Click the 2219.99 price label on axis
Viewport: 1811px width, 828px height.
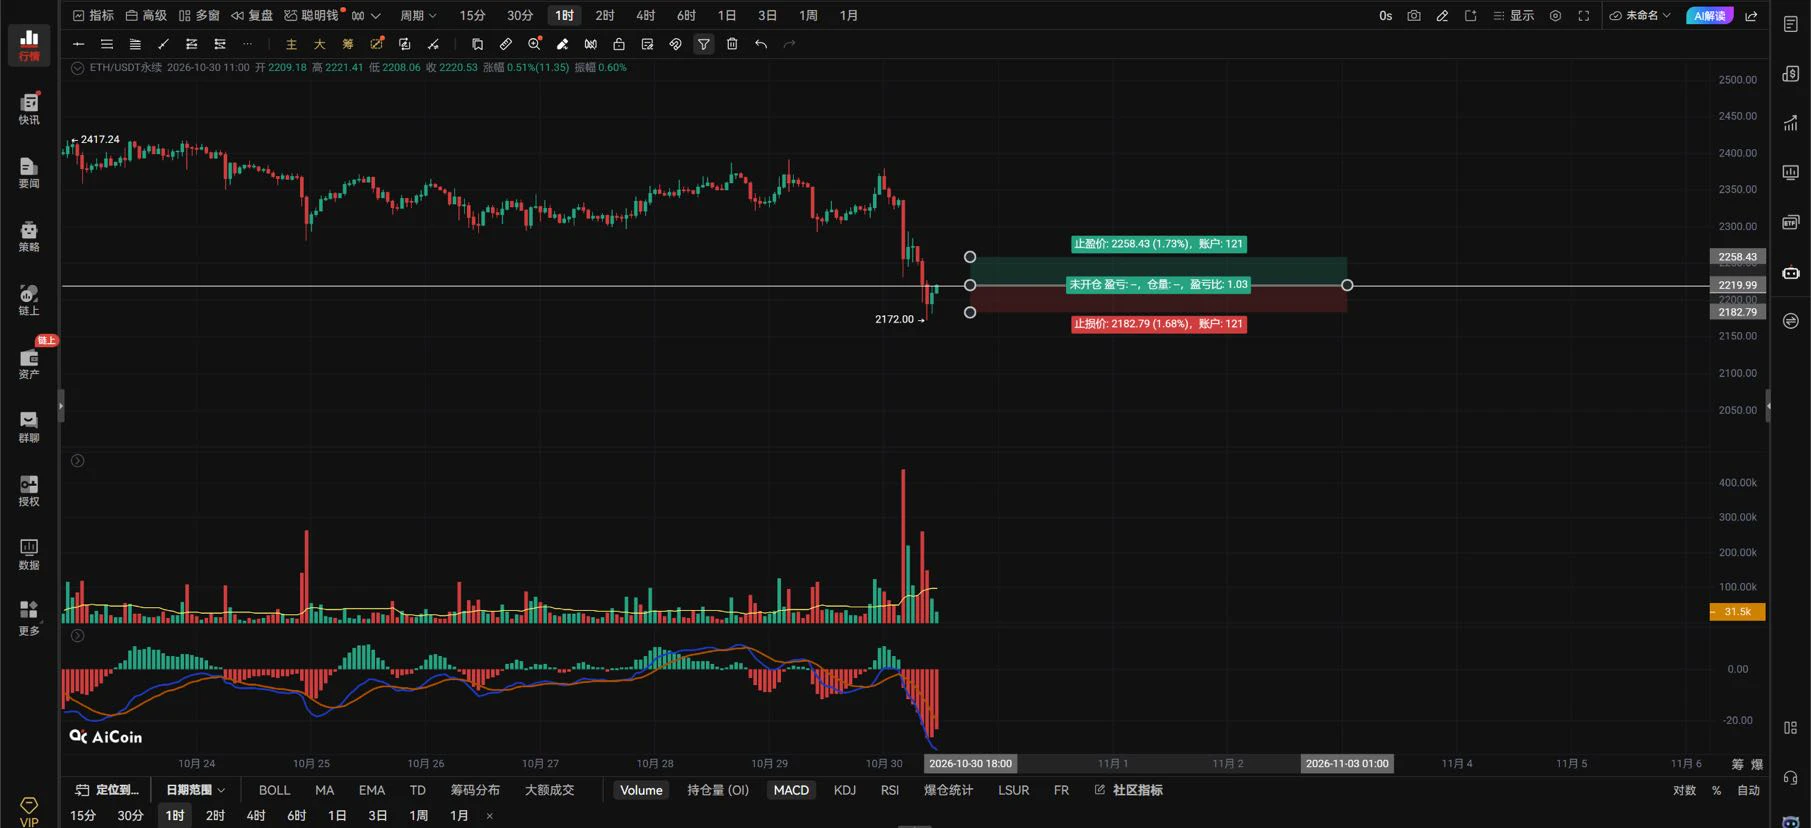[x=1738, y=285]
